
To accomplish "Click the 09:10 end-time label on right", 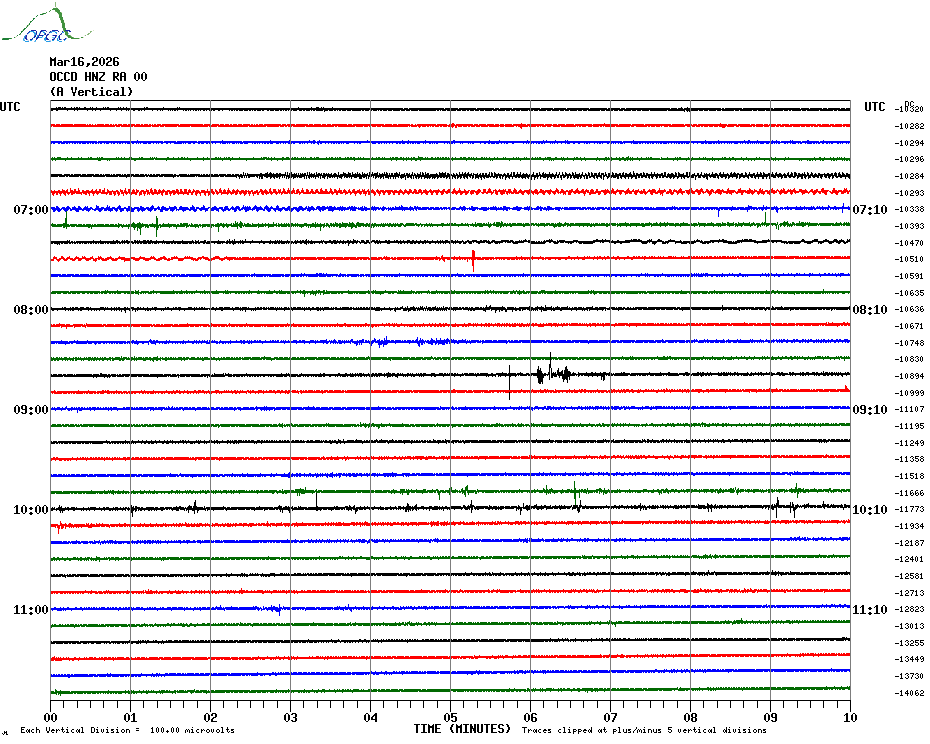I will coord(869,410).
